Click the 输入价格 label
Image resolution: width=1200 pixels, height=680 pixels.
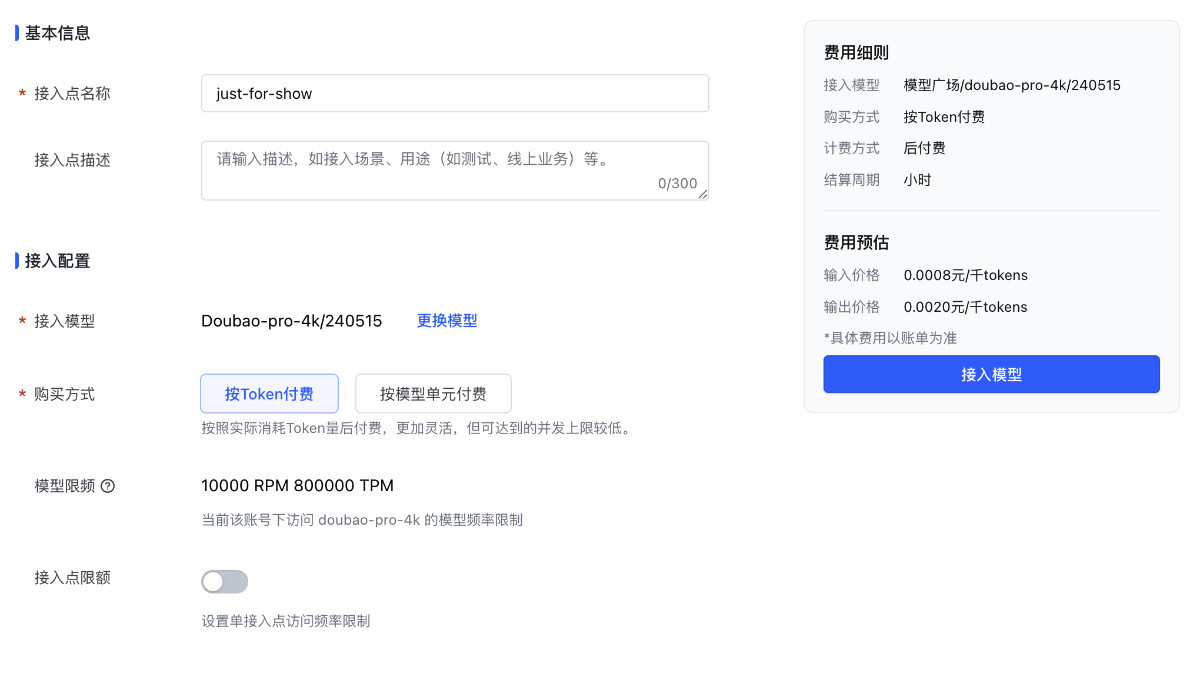pyautogui.click(x=852, y=275)
